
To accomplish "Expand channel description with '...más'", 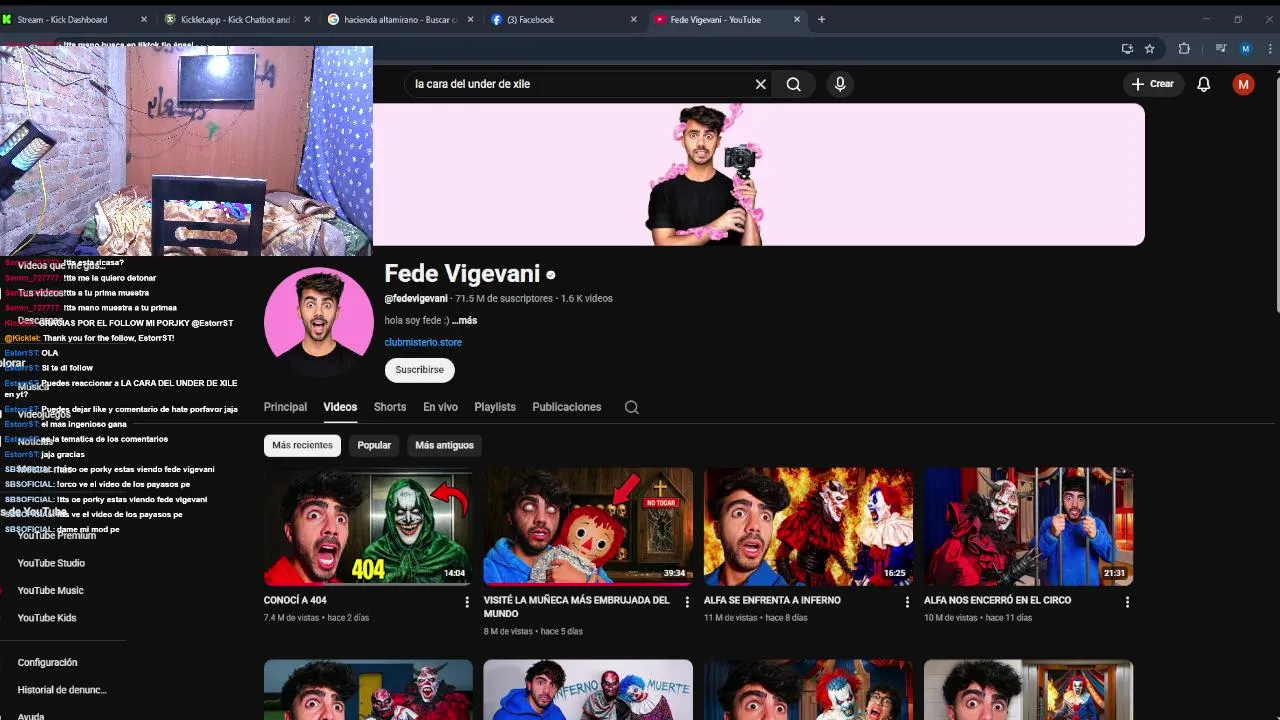I will [464, 320].
